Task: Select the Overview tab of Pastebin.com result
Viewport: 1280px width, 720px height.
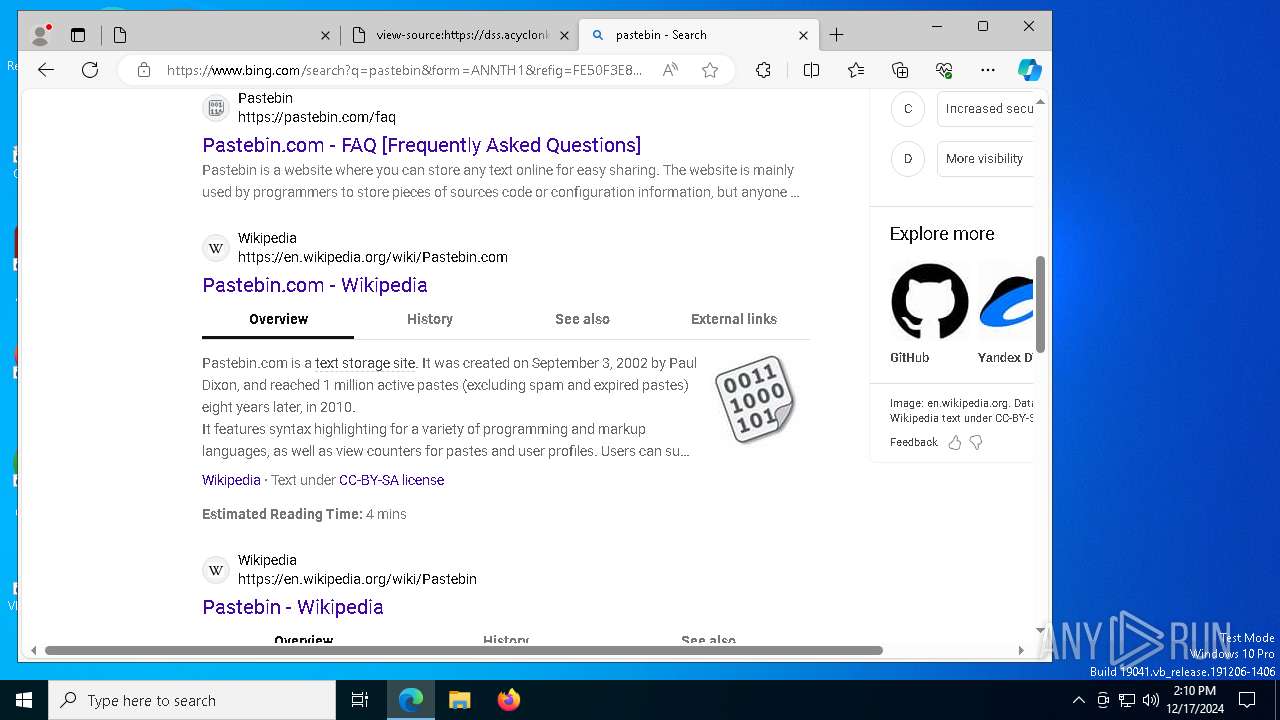Action: point(278,319)
